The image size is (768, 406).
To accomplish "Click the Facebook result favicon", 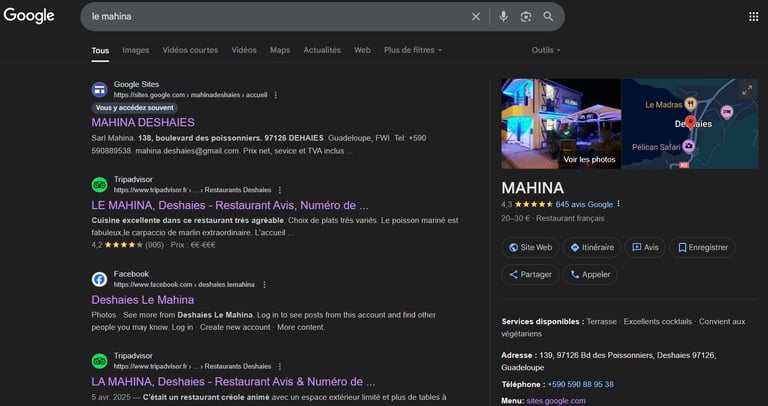I will click(99, 279).
